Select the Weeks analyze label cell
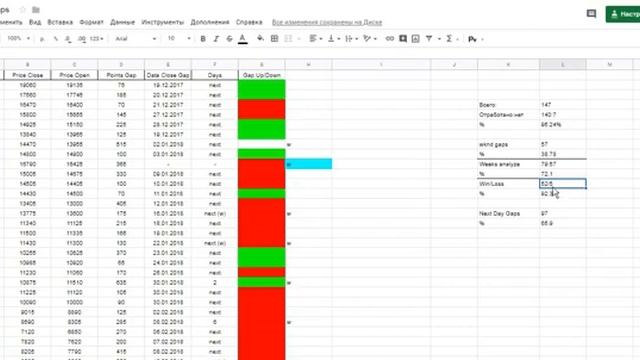The width and height of the screenshot is (640, 360). click(x=509, y=164)
